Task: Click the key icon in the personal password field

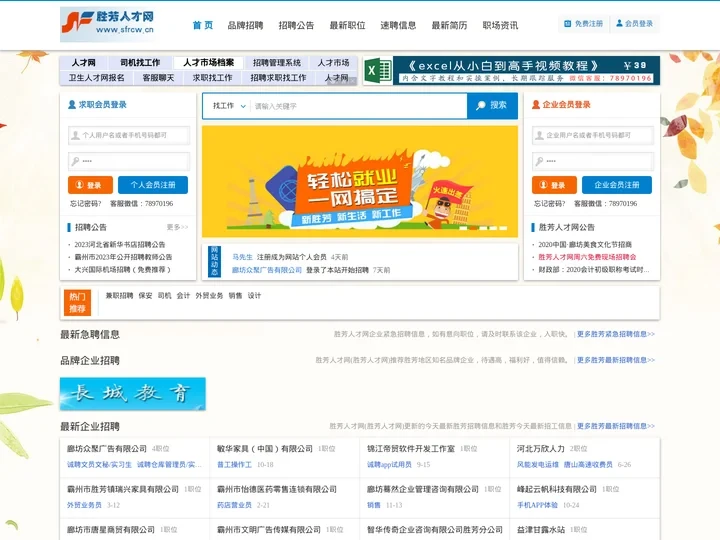Action: (75, 161)
